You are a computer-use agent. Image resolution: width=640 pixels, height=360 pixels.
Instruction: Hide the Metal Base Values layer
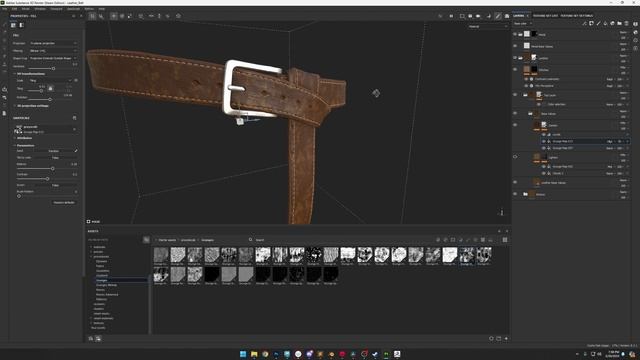[515, 46]
